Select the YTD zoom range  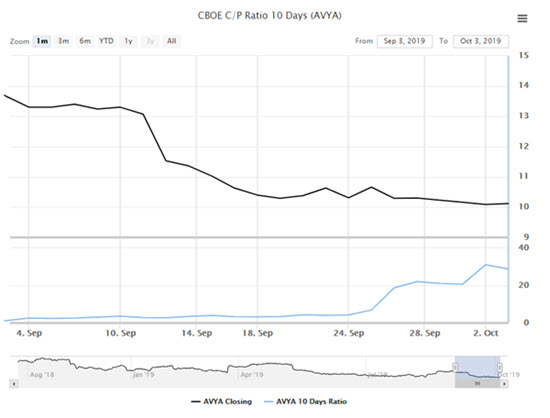coord(106,41)
